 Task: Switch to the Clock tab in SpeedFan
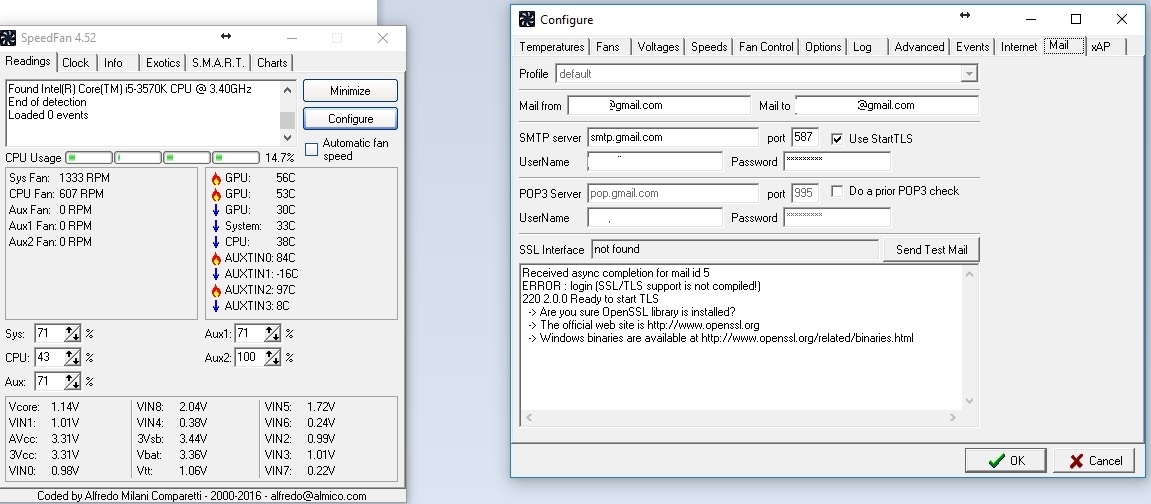[76, 62]
